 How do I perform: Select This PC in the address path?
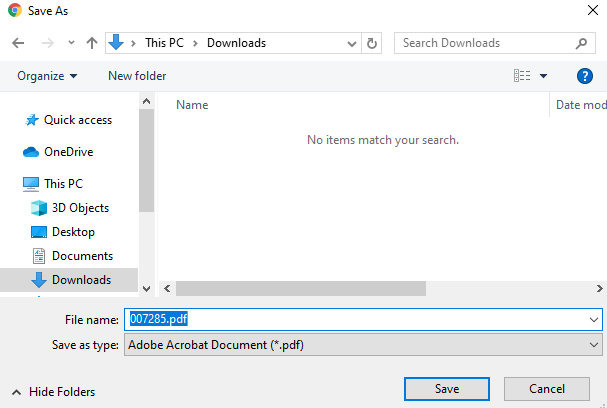coord(164,43)
